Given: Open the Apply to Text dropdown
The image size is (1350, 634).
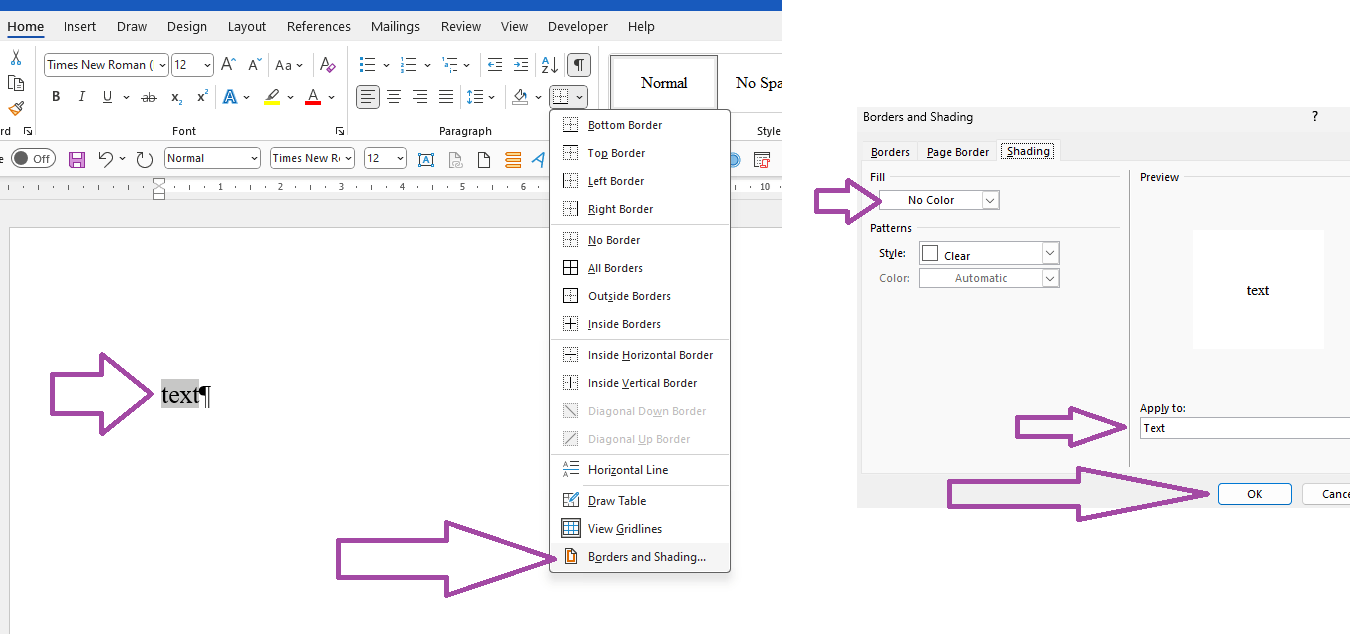Looking at the screenshot, I should (1245, 428).
